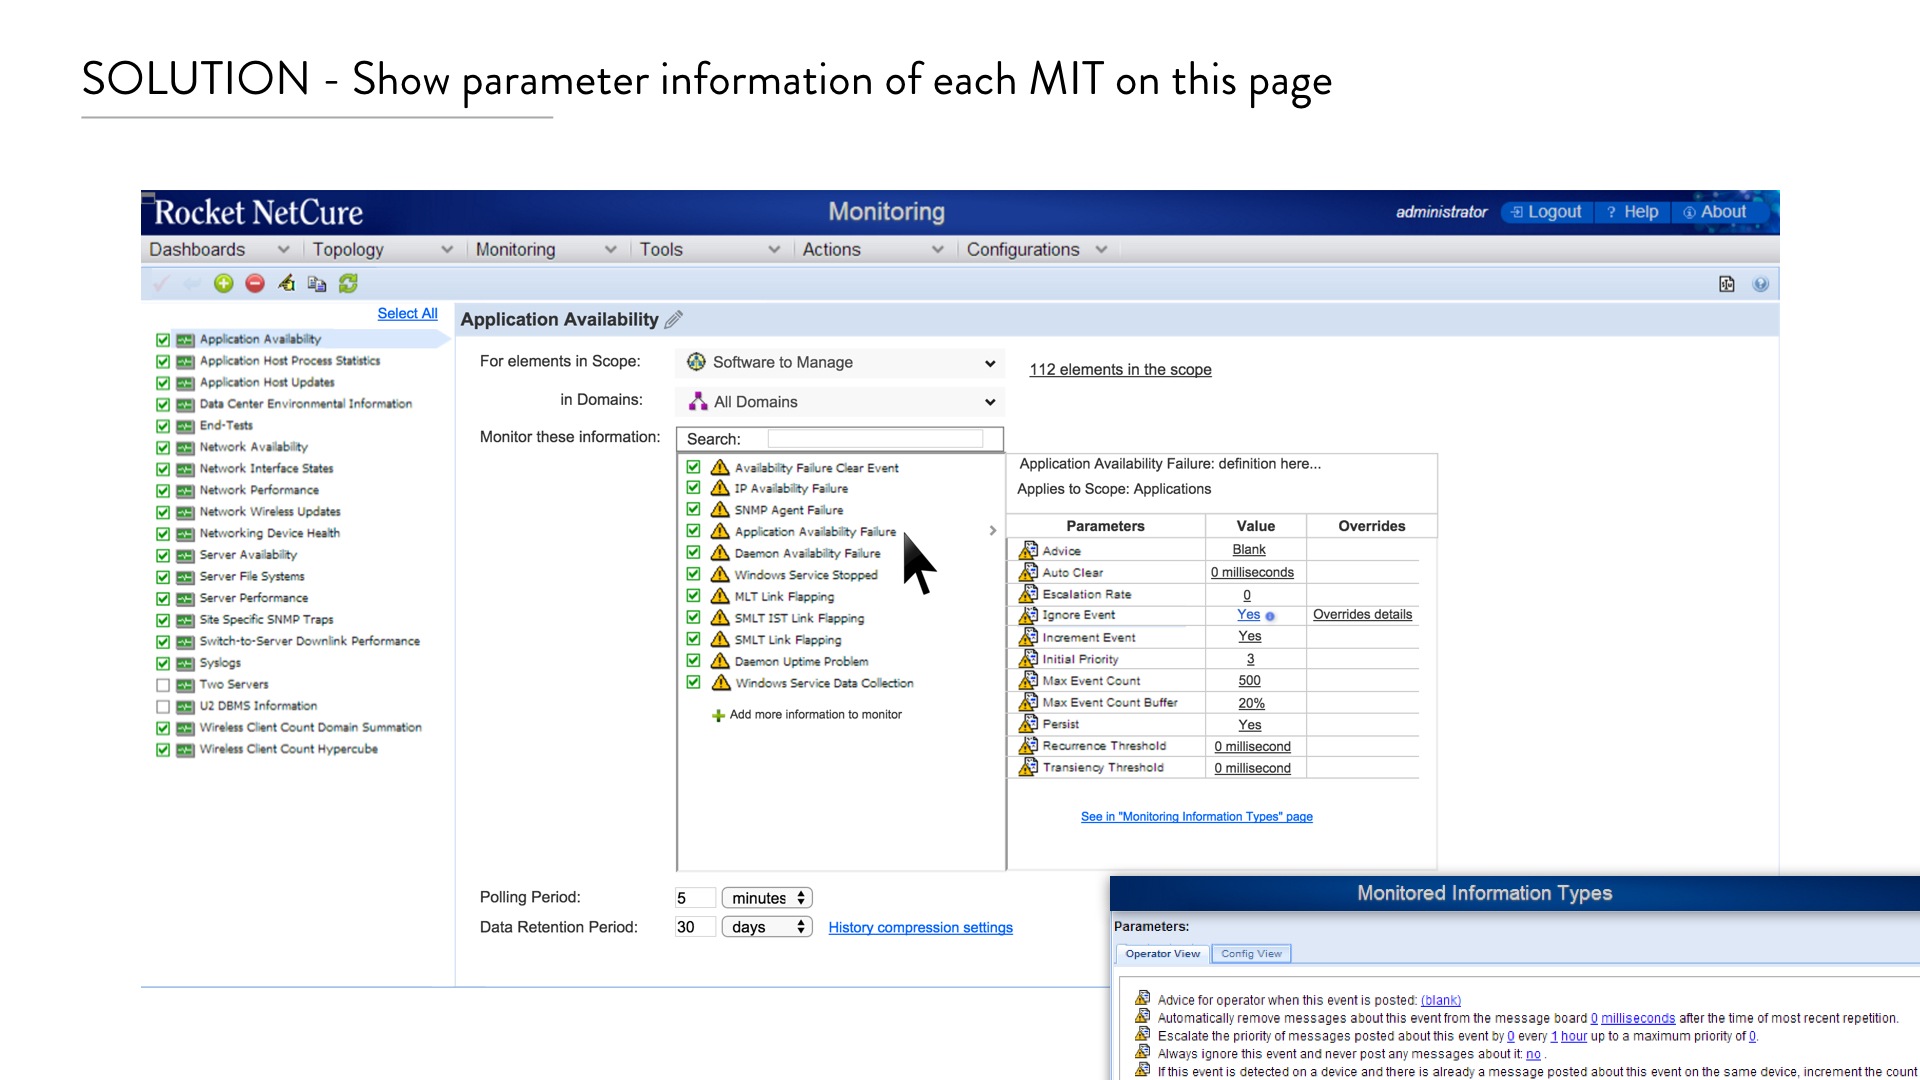Click the Transiency Threshold parameter icon

pos(1028,767)
